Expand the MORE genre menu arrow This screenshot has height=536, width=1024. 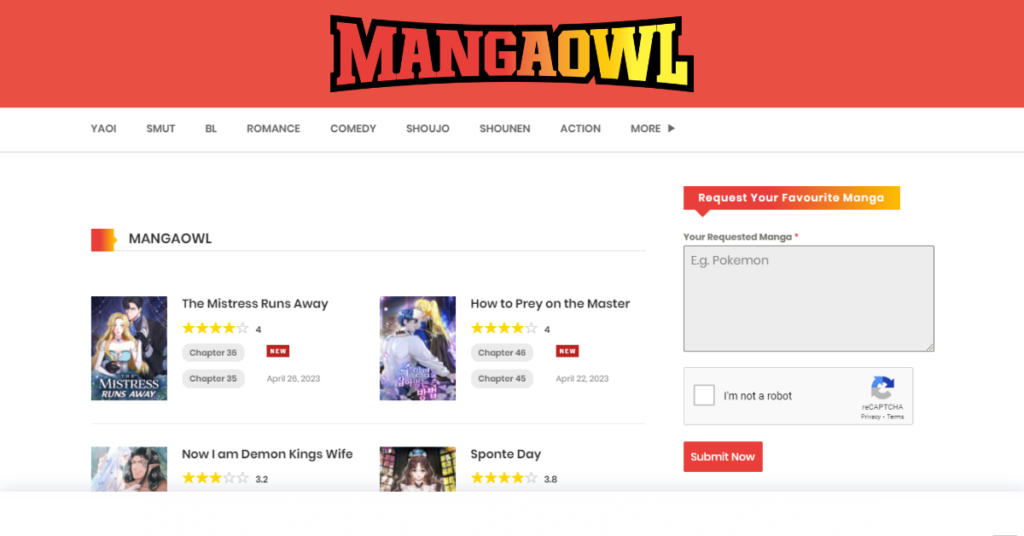pyautogui.click(x=671, y=129)
